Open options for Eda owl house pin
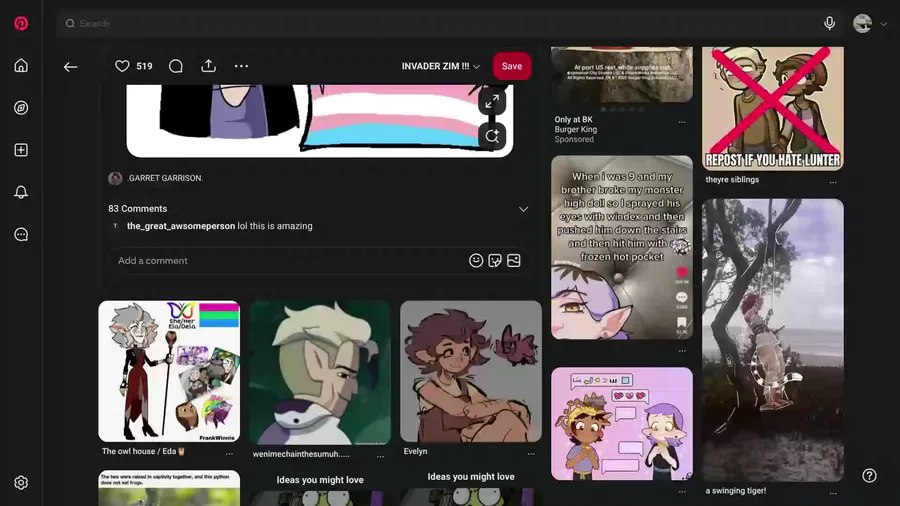 coord(229,454)
